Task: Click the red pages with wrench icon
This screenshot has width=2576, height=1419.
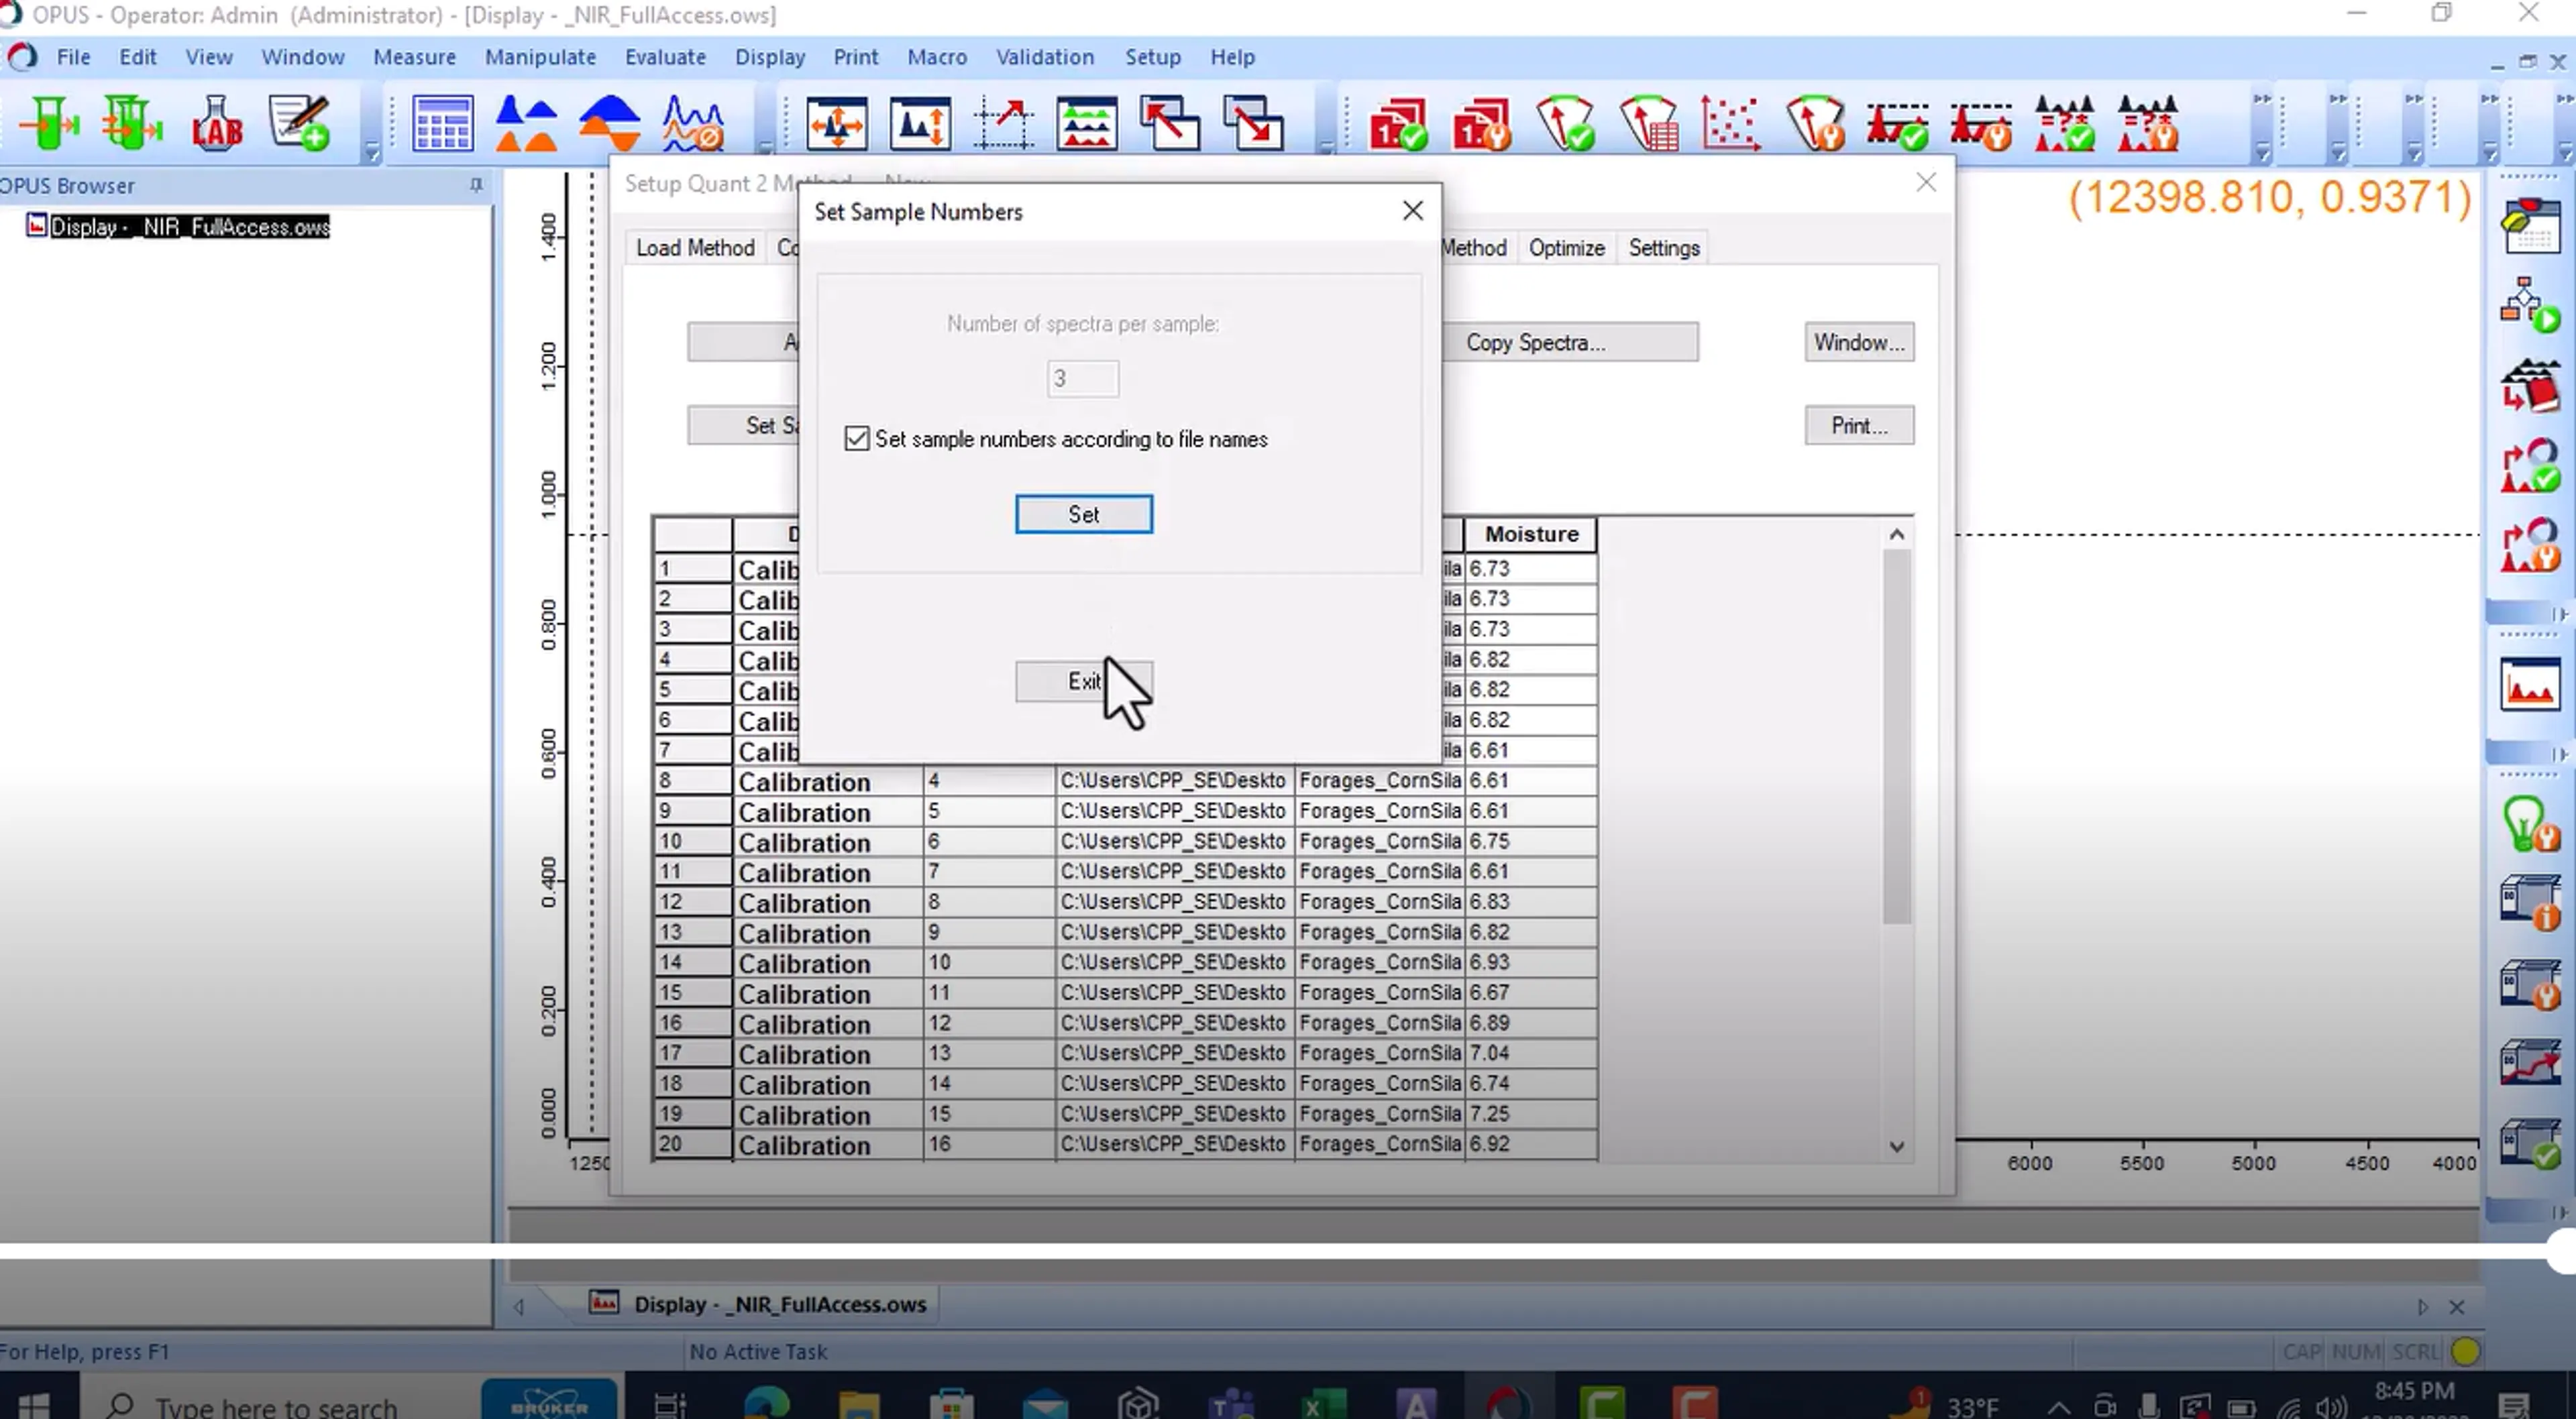Action: coord(1481,124)
